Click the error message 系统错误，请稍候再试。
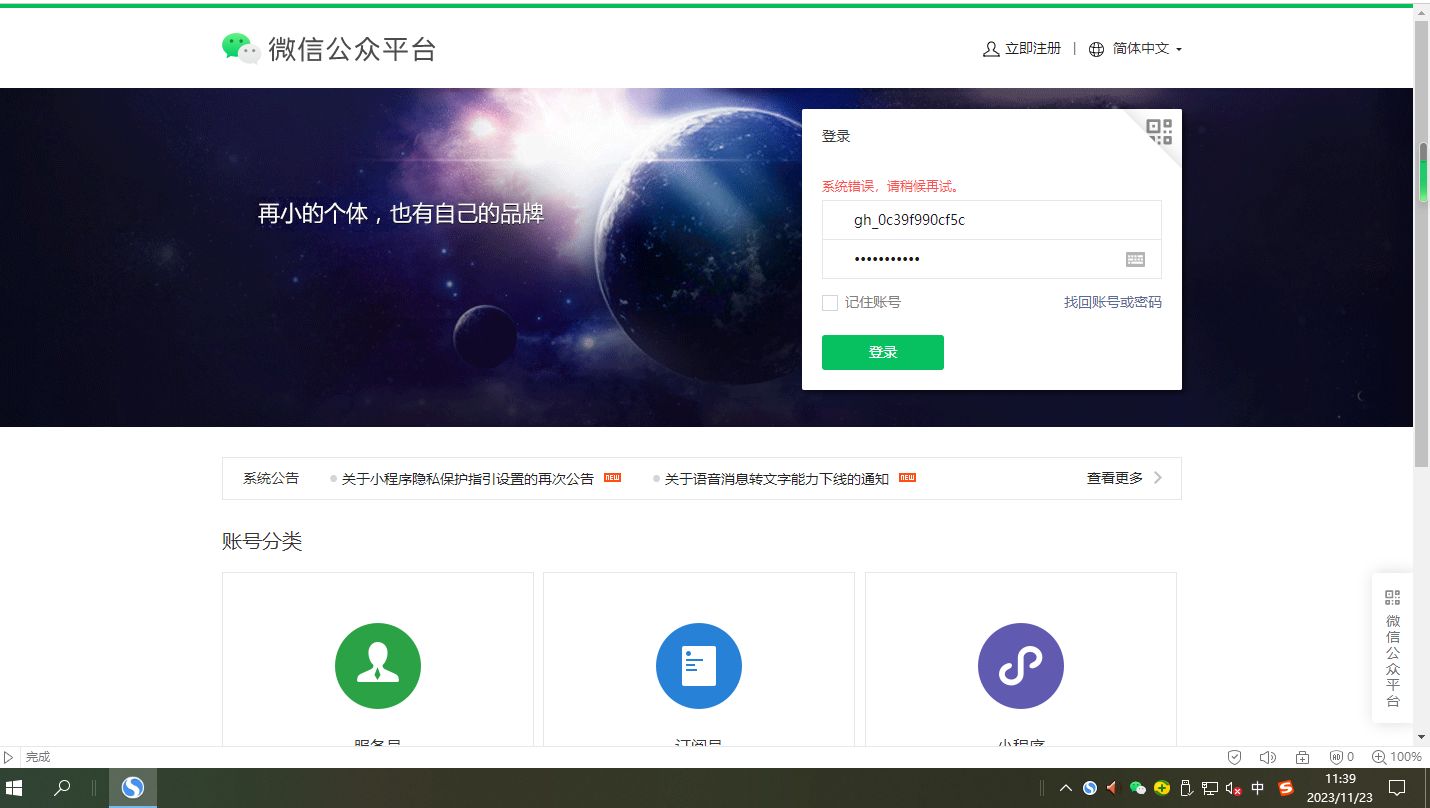This screenshot has height=808, width=1430. pos(892,186)
